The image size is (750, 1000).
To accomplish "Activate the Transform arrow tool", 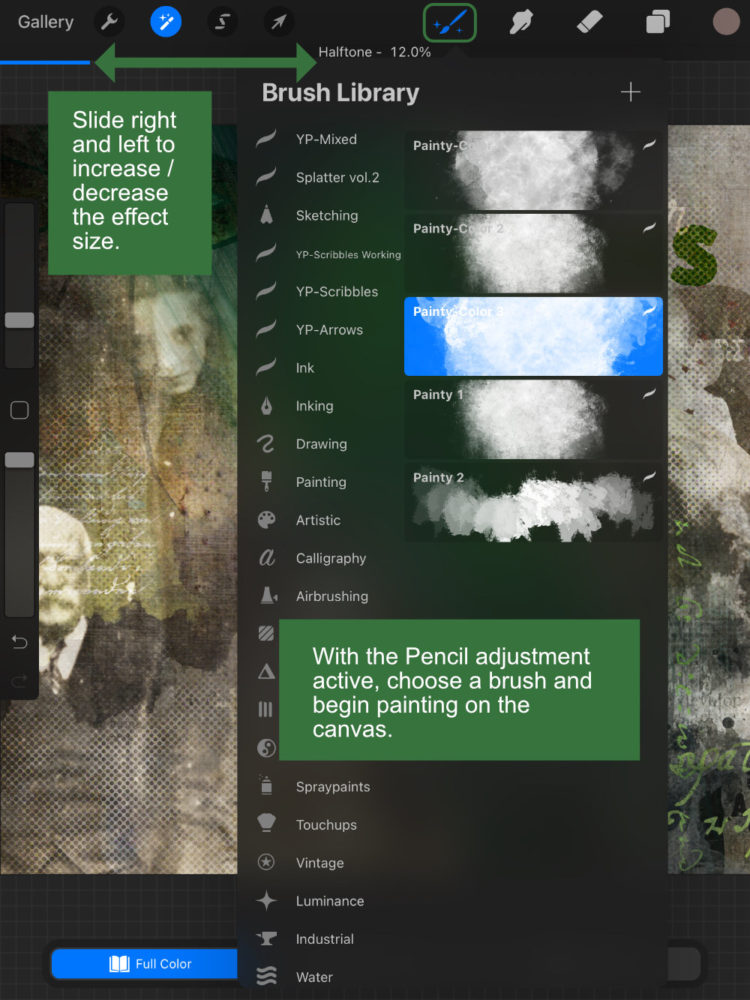I will pos(279,21).
